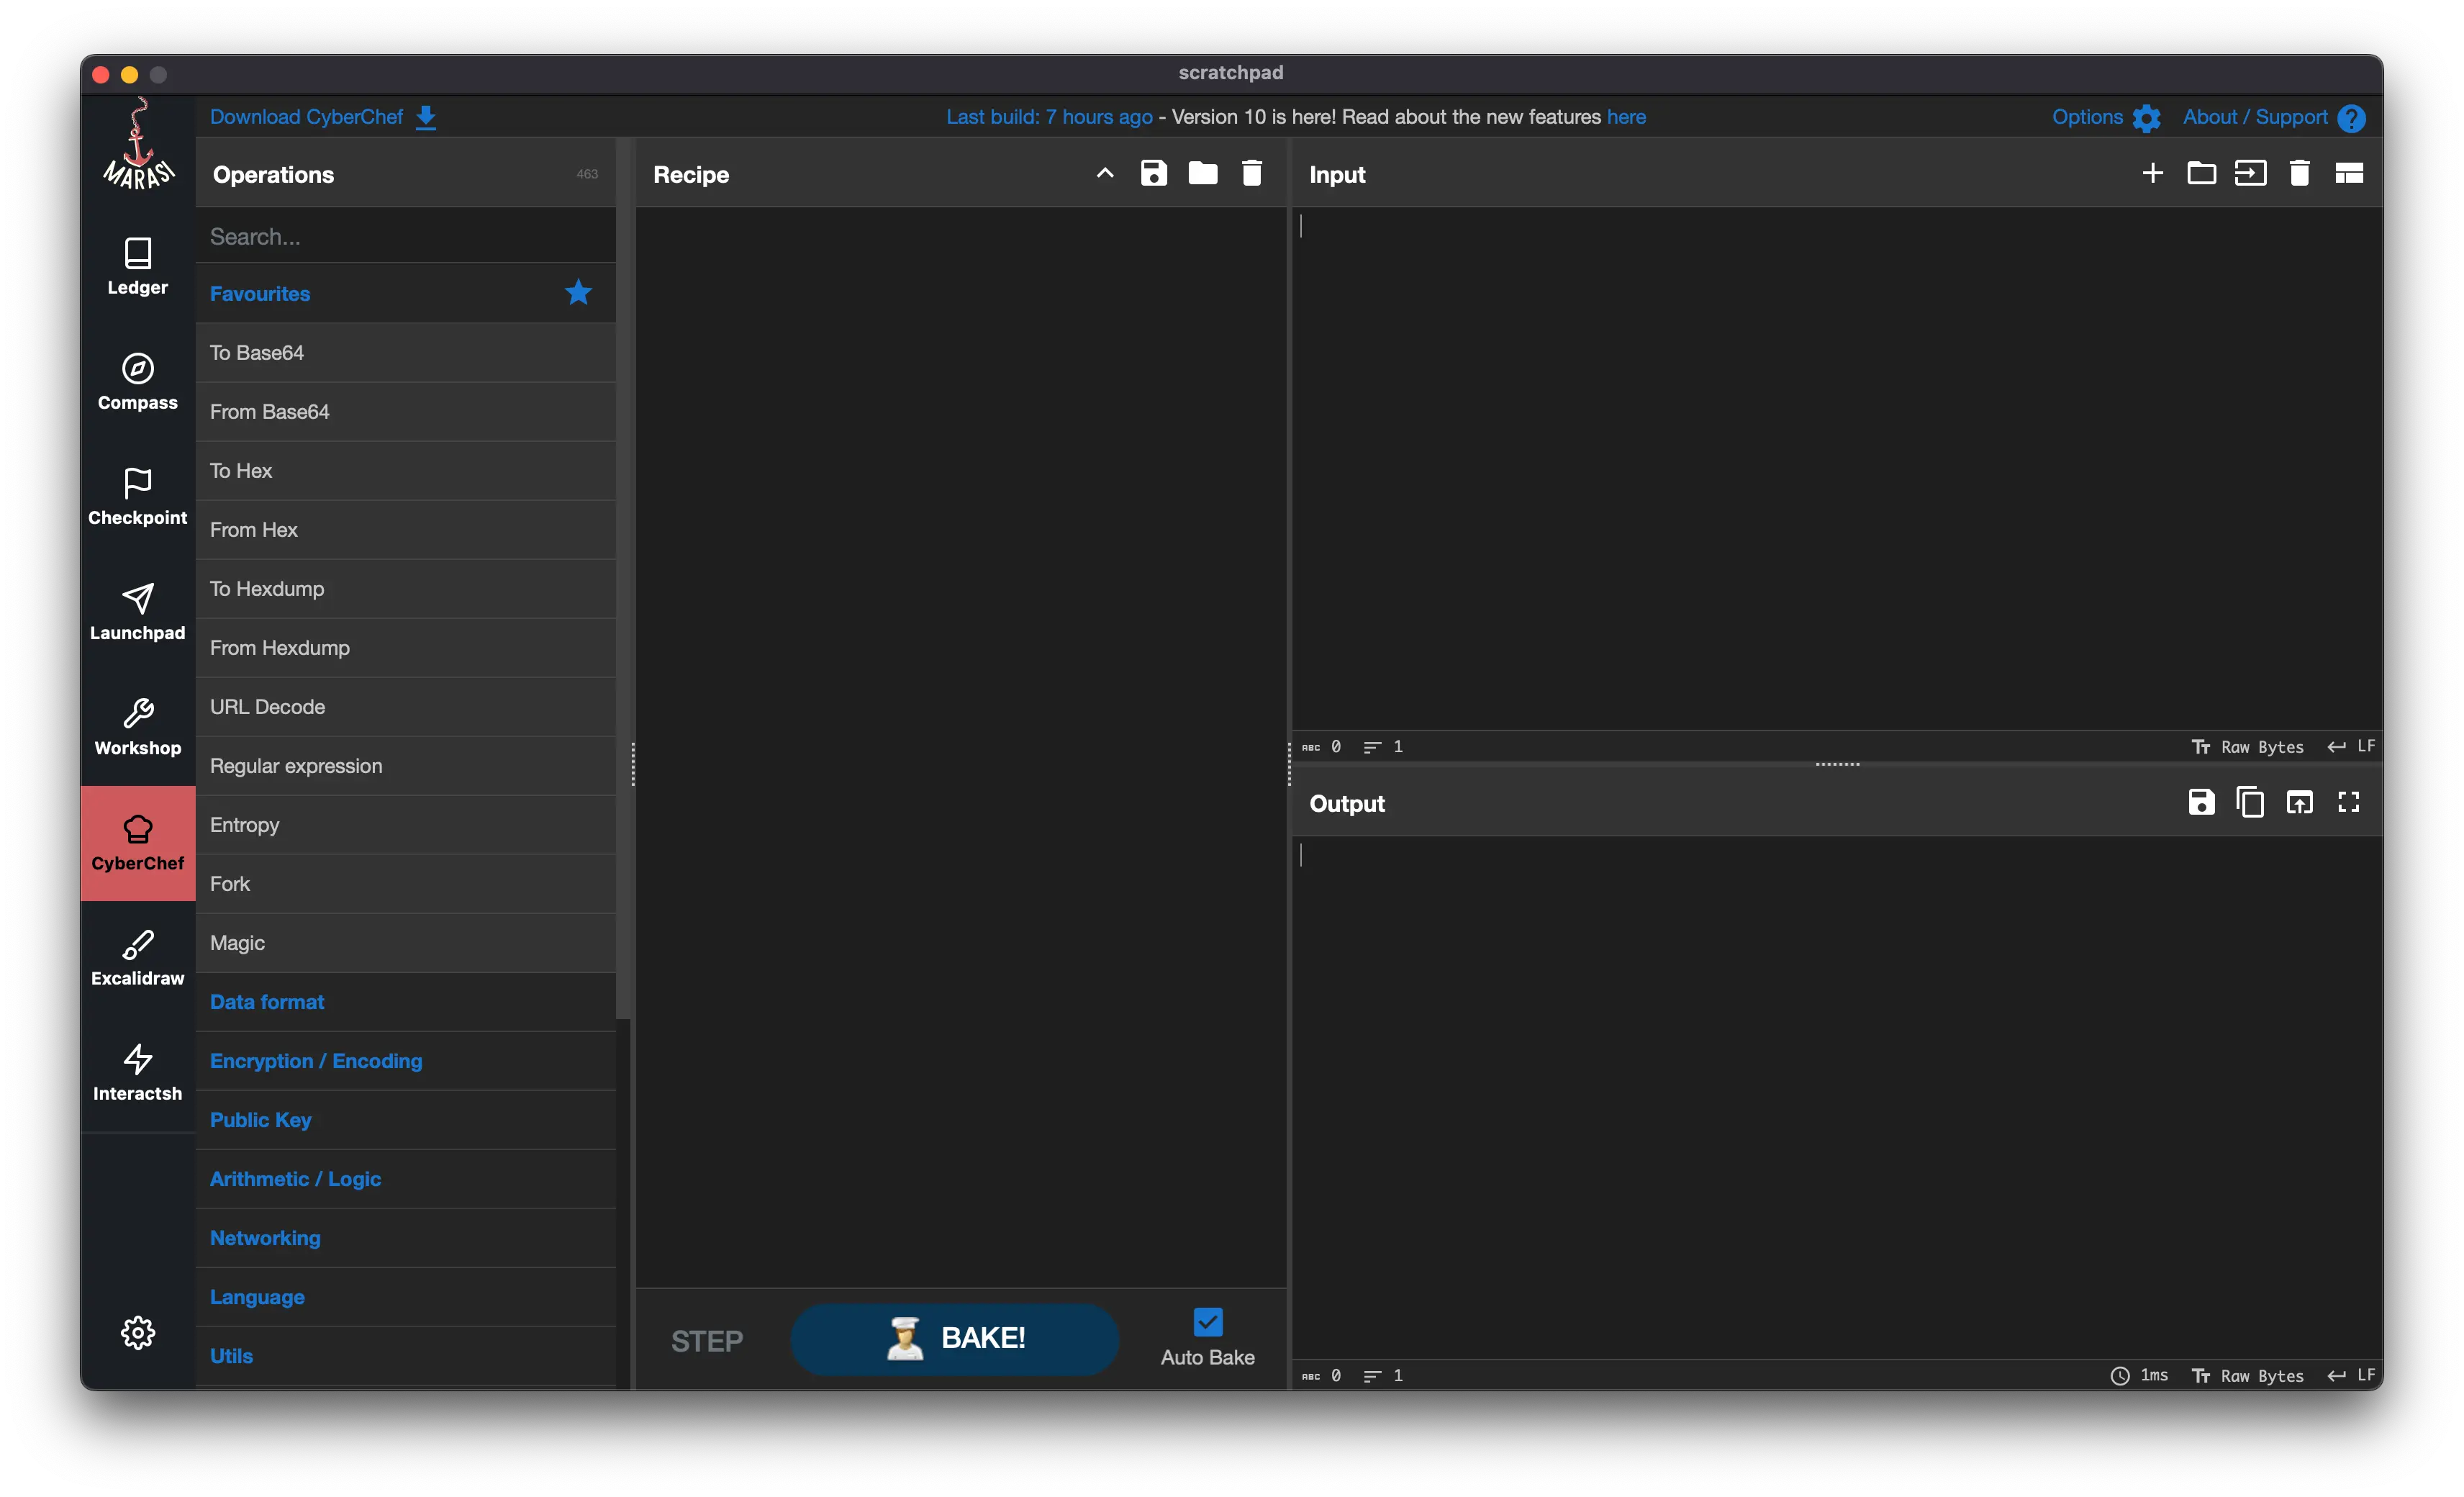Select the Entropy operation

pos(405,824)
